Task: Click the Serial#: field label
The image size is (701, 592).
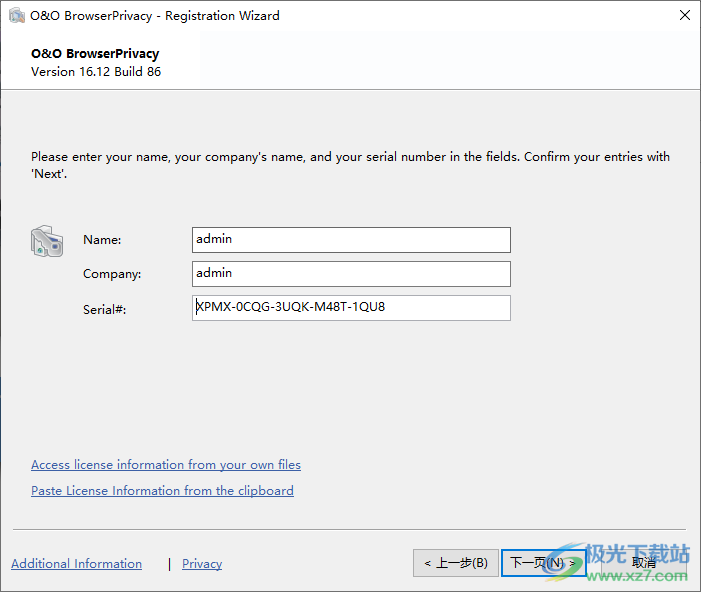Action: pos(105,309)
